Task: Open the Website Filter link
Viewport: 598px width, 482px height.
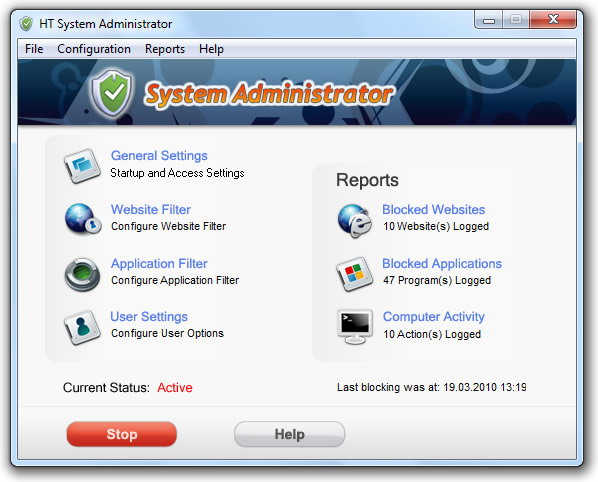Action: (x=151, y=209)
